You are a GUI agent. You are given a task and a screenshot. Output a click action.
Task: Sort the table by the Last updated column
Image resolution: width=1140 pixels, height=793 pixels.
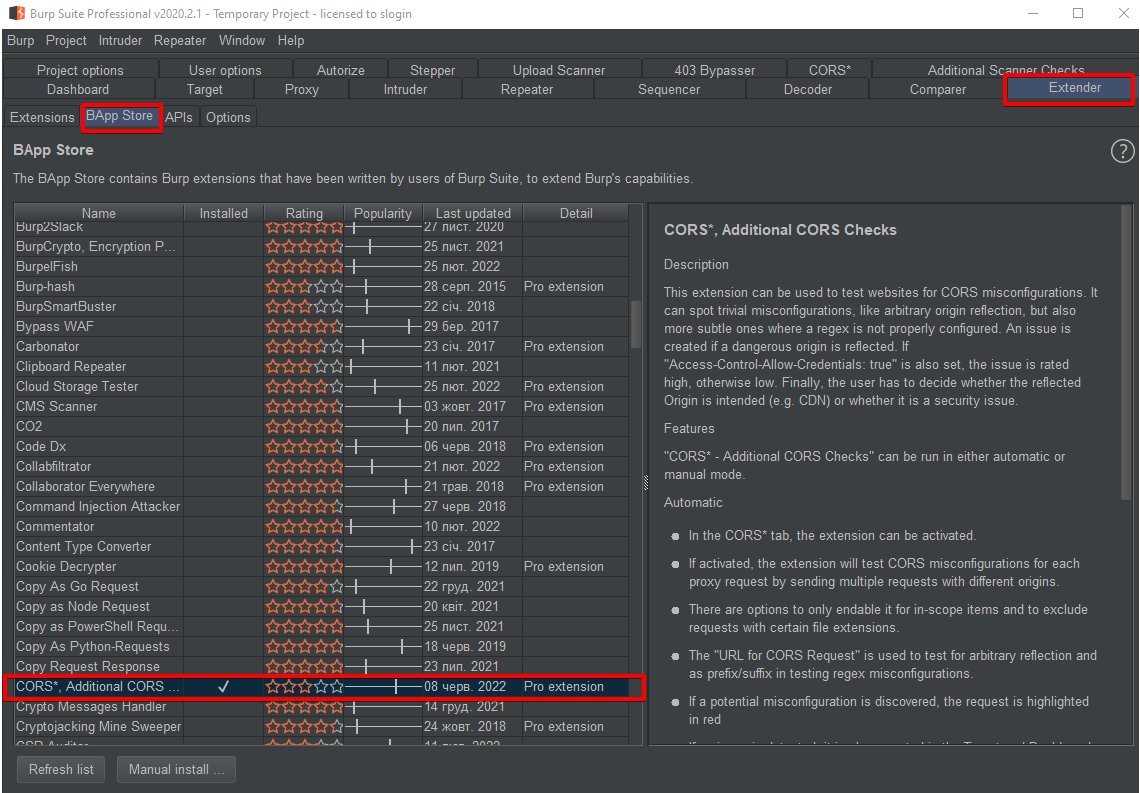(473, 213)
